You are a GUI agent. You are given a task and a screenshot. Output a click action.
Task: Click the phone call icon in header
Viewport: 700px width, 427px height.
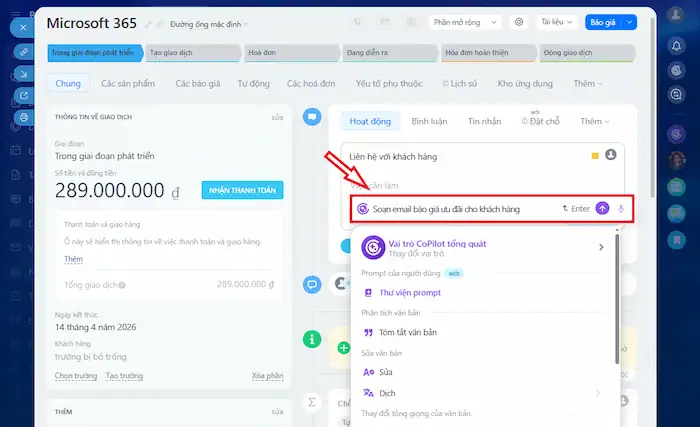tap(357, 22)
